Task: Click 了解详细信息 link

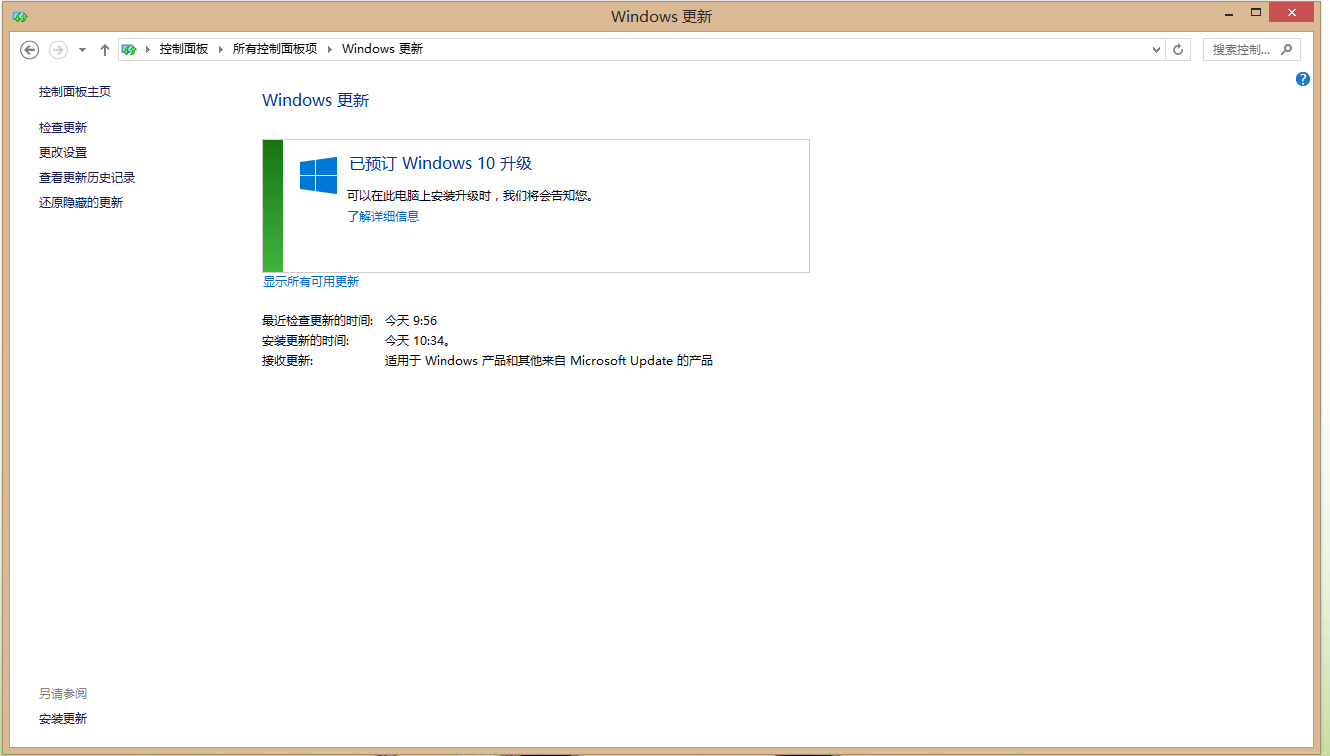Action: (x=383, y=216)
